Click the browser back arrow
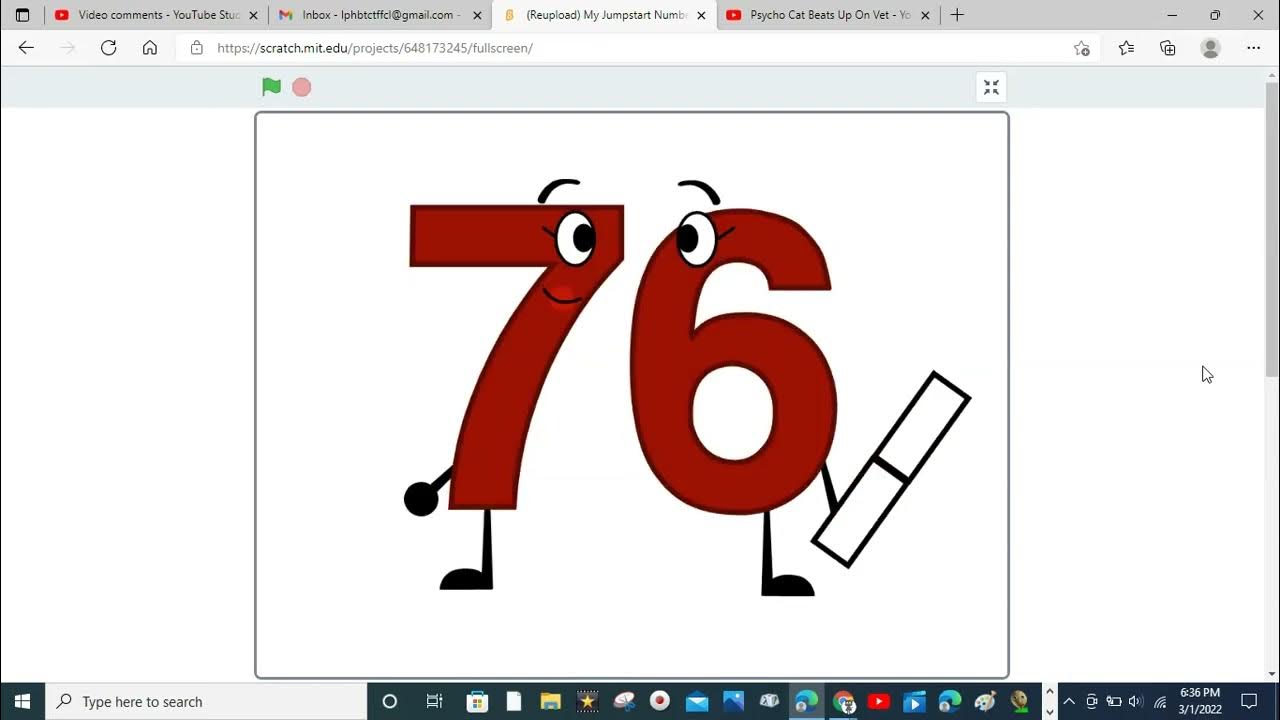Screen dimensions: 1280x720 pos(26,47)
